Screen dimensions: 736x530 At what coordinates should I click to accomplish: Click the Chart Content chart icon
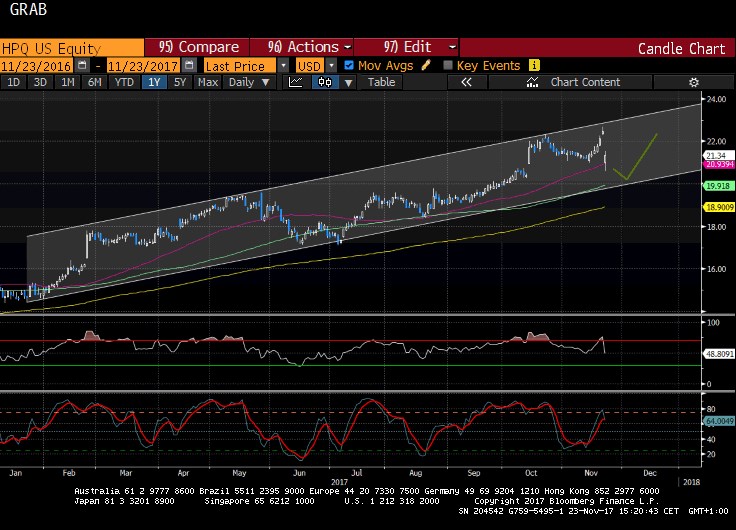tap(532, 82)
